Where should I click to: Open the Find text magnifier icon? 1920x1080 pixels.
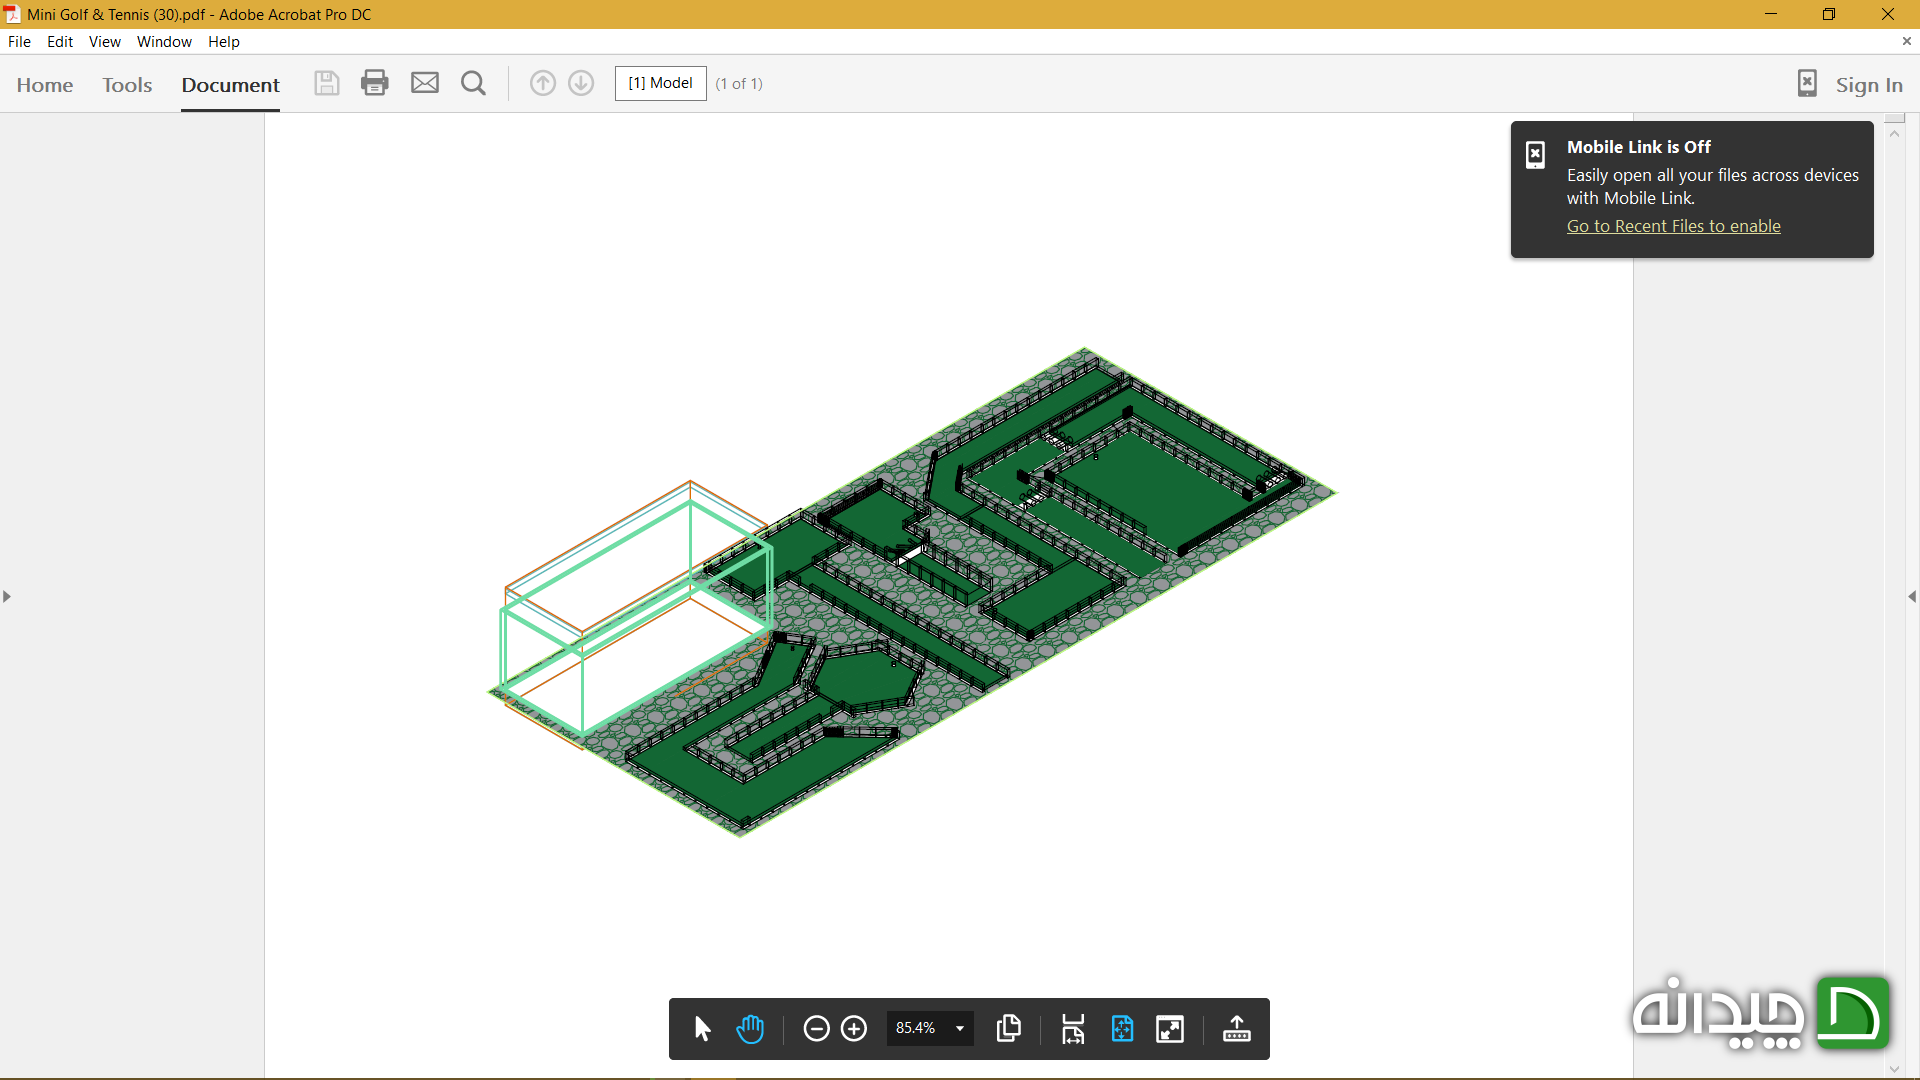pyautogui.click(x=474, y=83)
